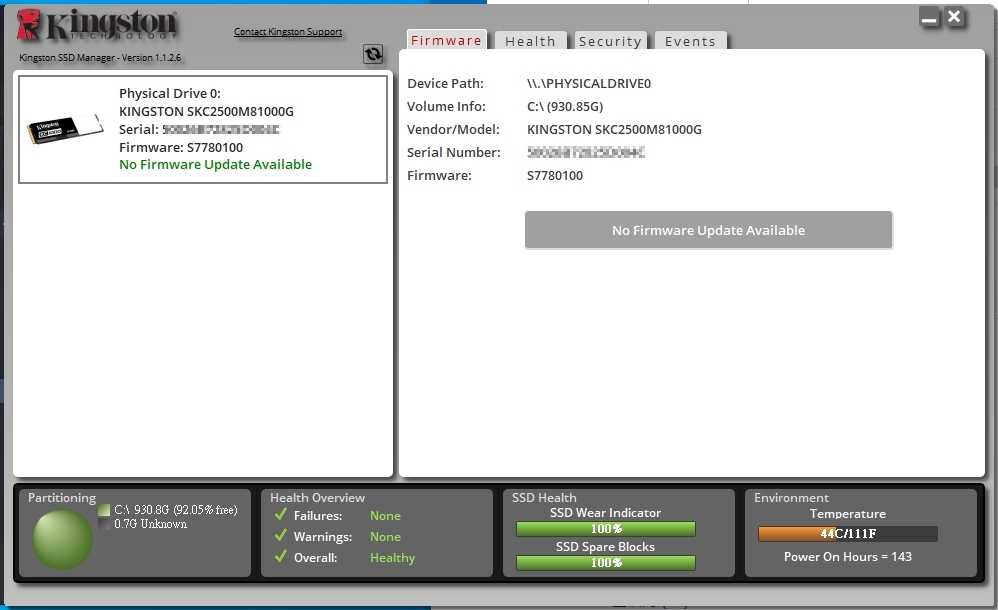Open the Contact Kingston Support link
The image size is (998, 610).
click(288, 31)
